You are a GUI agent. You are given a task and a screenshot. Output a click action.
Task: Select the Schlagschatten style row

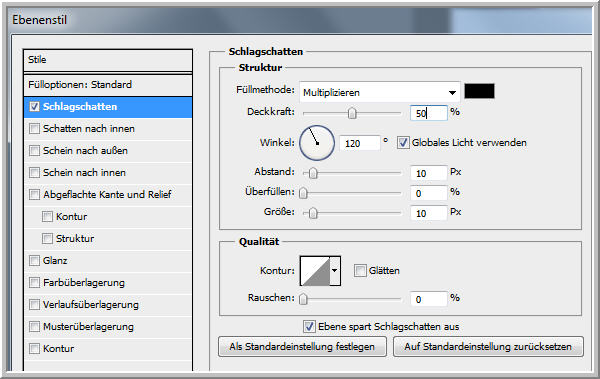108,107
